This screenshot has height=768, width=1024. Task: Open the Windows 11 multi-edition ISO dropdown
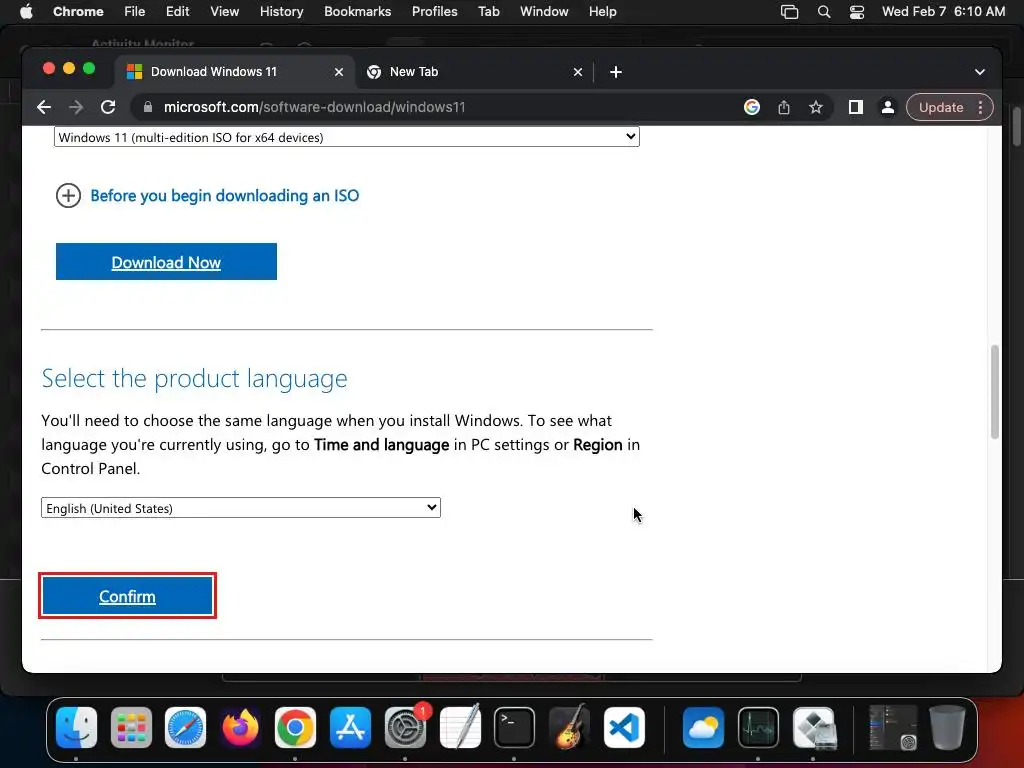pyautogui.click(x=347, y=137)
